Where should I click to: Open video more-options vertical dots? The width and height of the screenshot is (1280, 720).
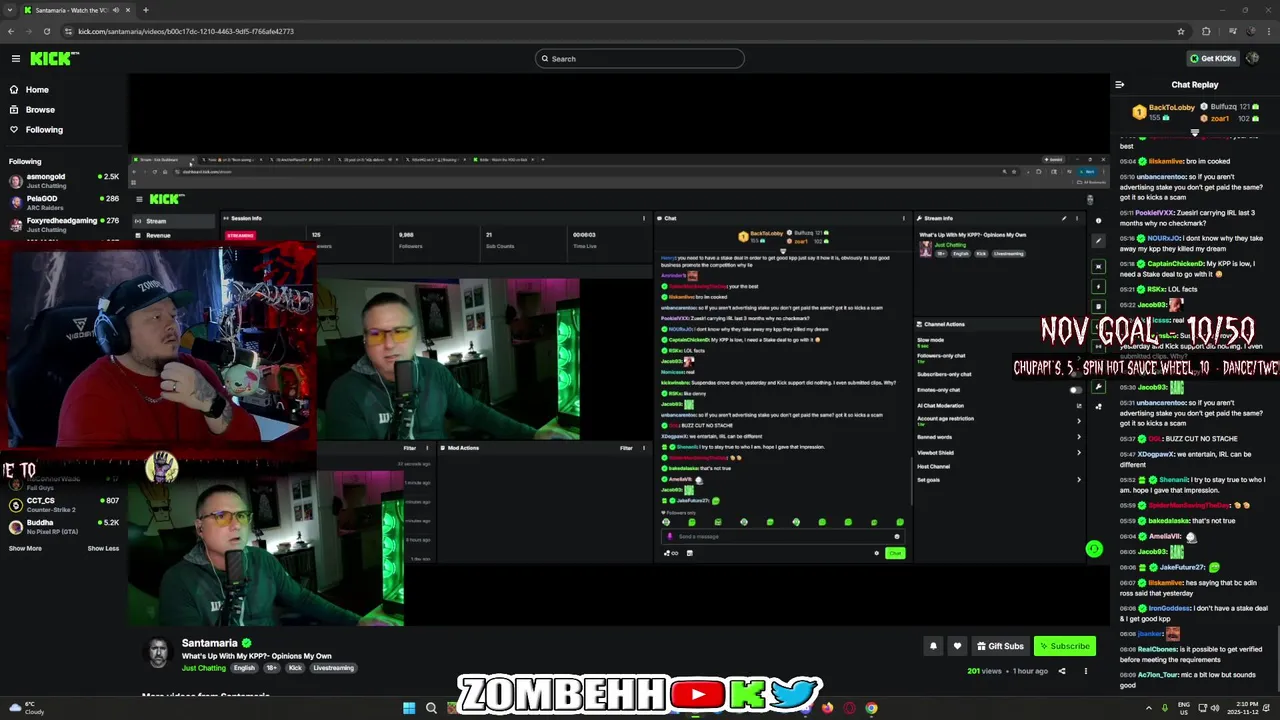pyautogui.click(x=1086, y=671)
